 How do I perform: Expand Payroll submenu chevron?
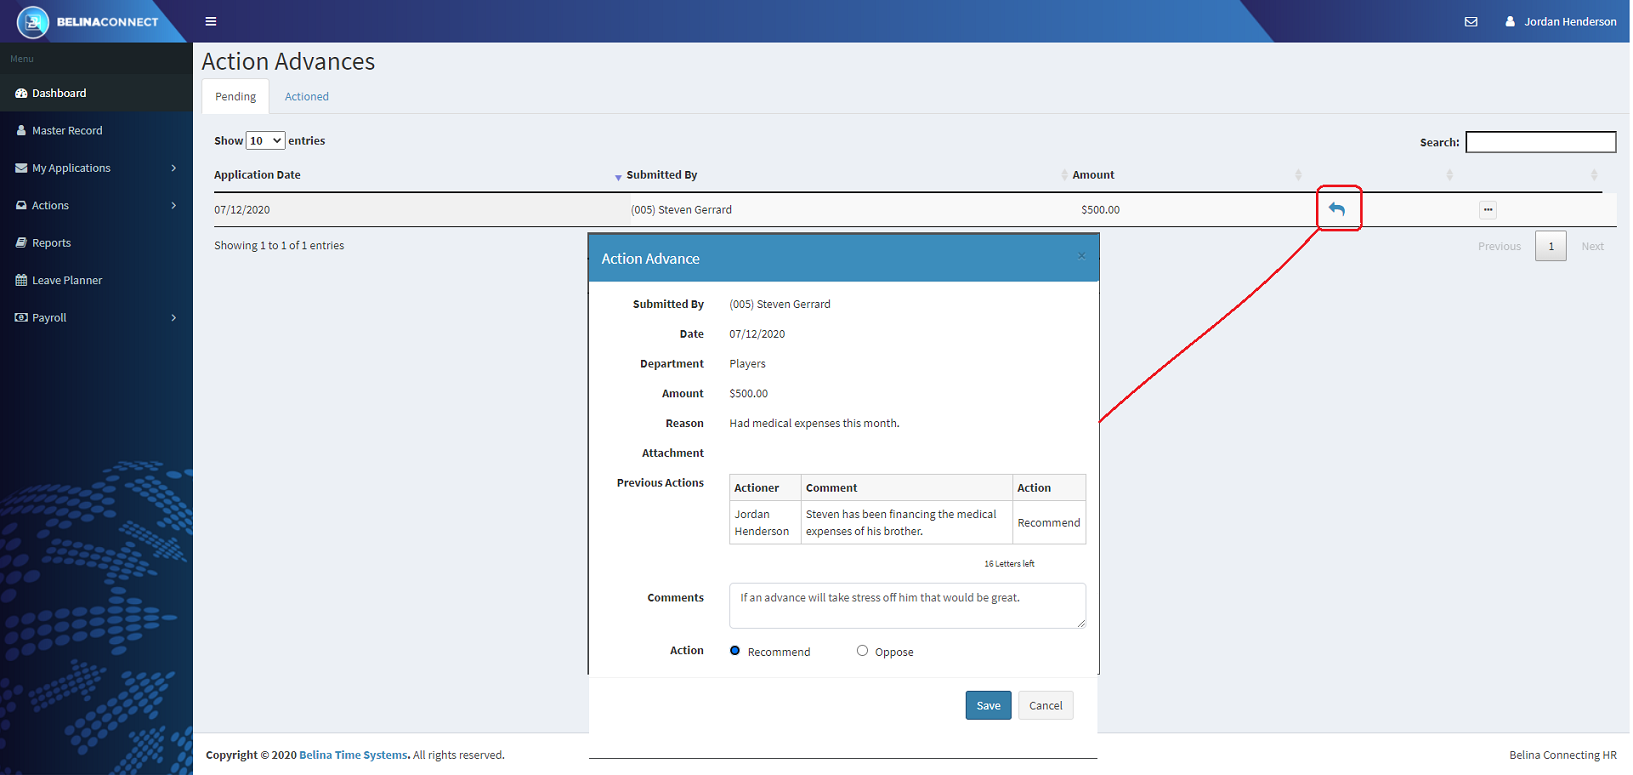(x=174, y=318)
